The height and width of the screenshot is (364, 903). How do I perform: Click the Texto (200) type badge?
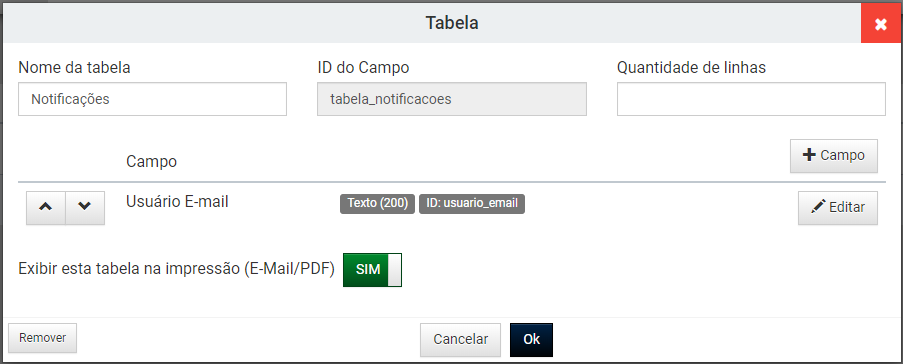pos(377,203)
